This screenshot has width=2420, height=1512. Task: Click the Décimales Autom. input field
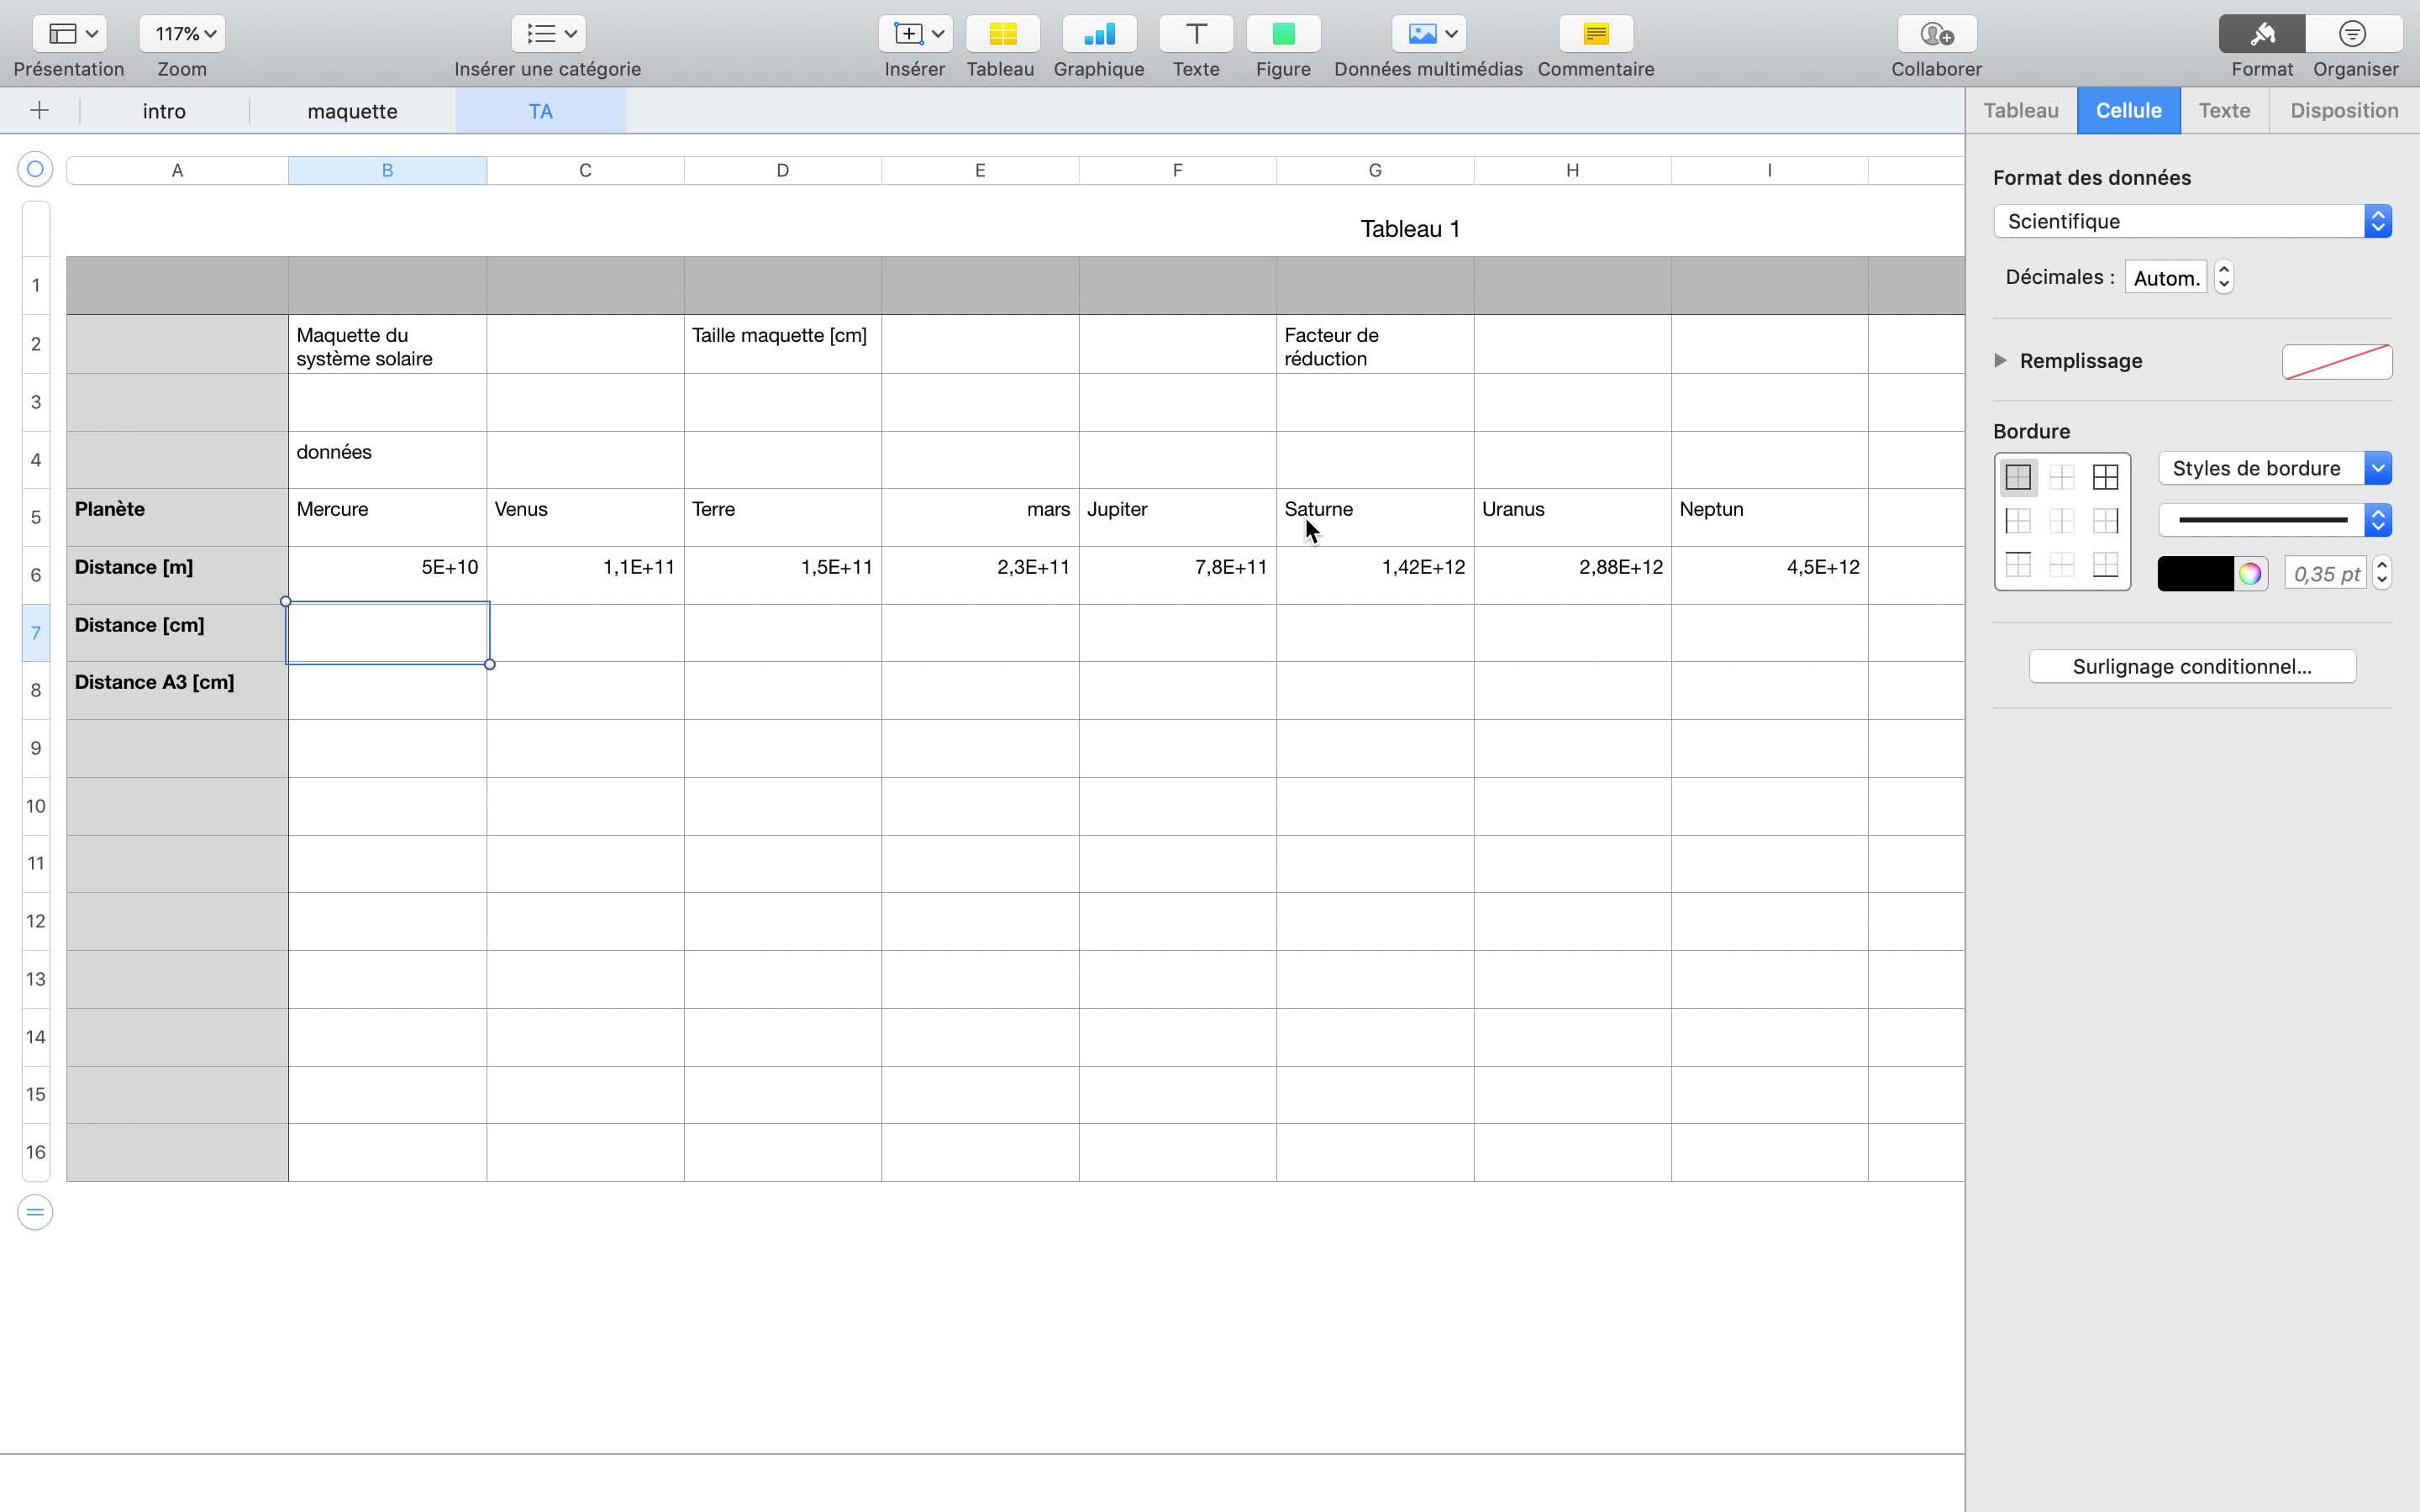[2165, 278]
